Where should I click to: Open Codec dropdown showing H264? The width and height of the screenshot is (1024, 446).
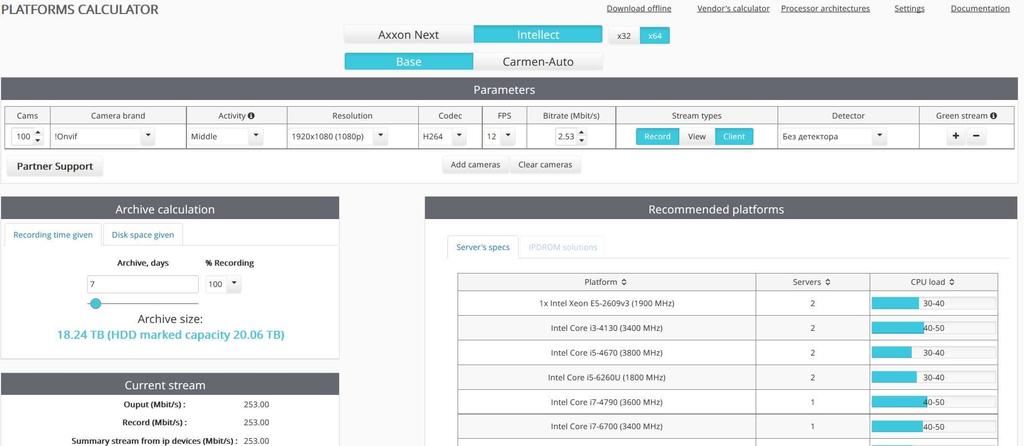443,136
